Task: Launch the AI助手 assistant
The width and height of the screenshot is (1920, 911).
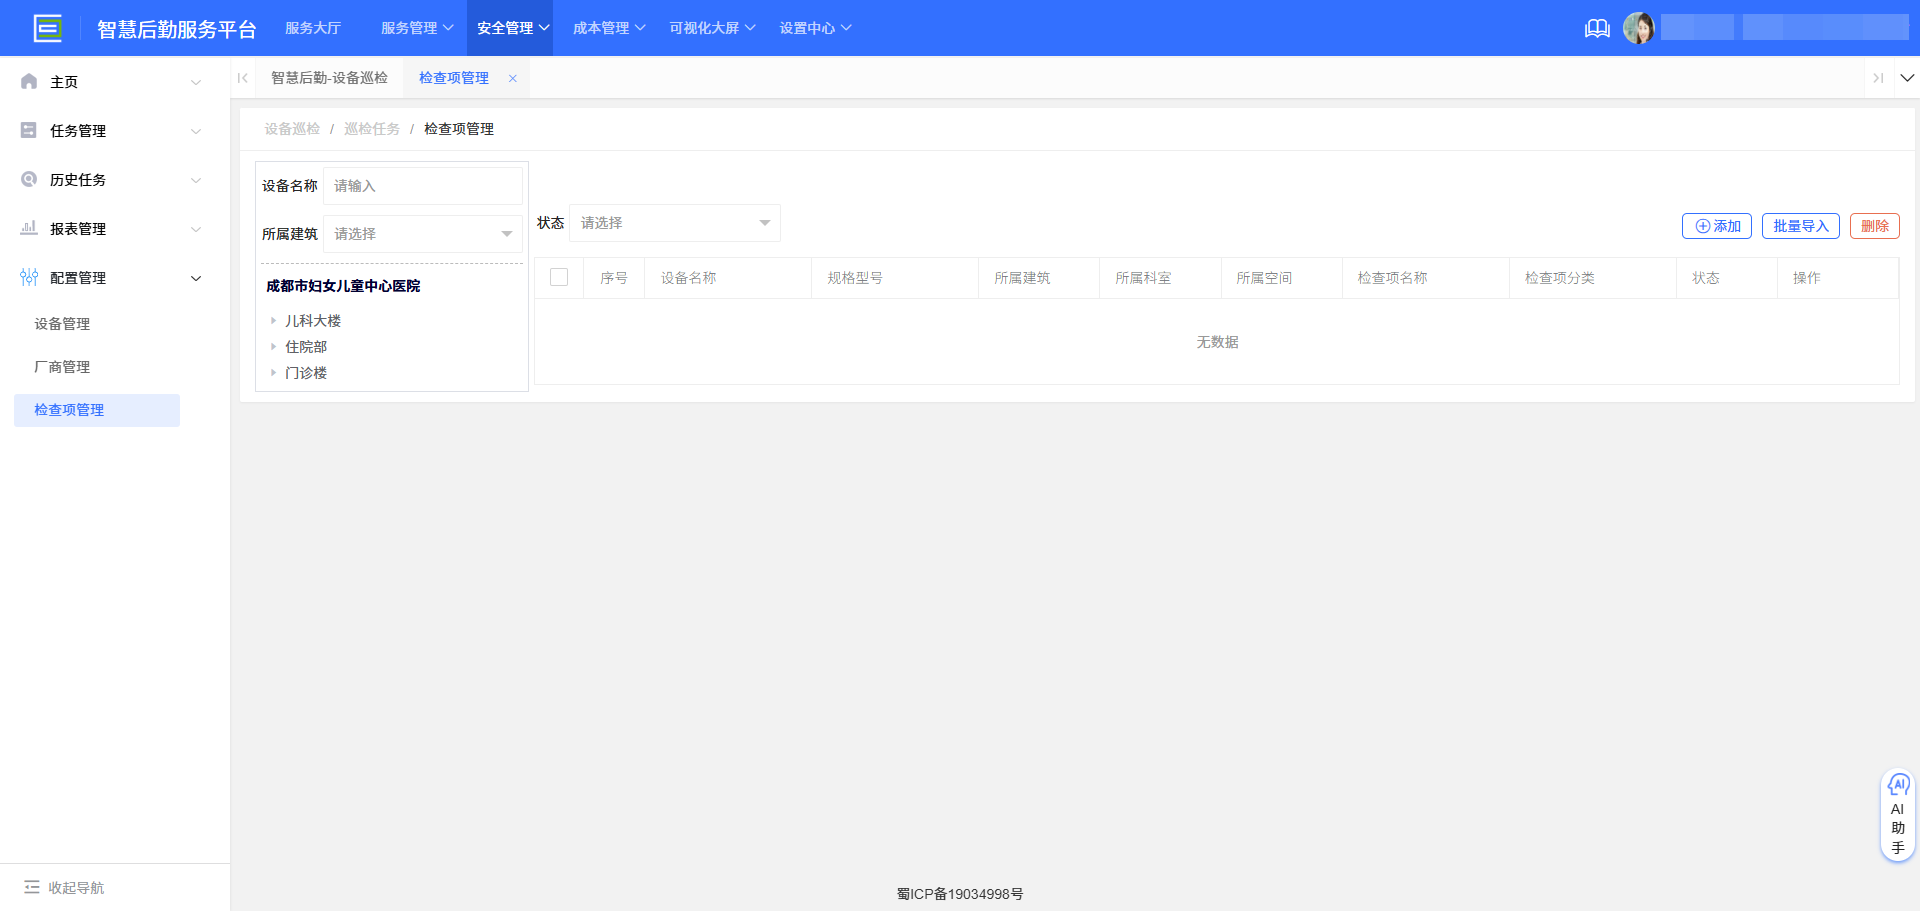Action: [1898, 814]
